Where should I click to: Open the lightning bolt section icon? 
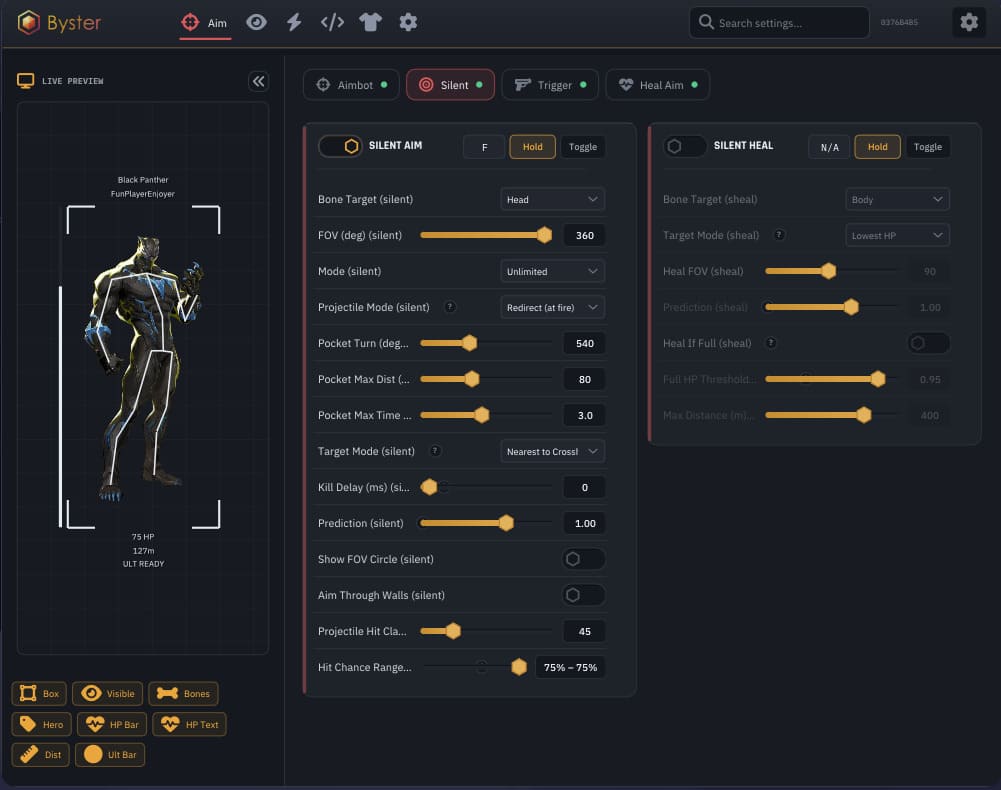click(x=294, y=22)
